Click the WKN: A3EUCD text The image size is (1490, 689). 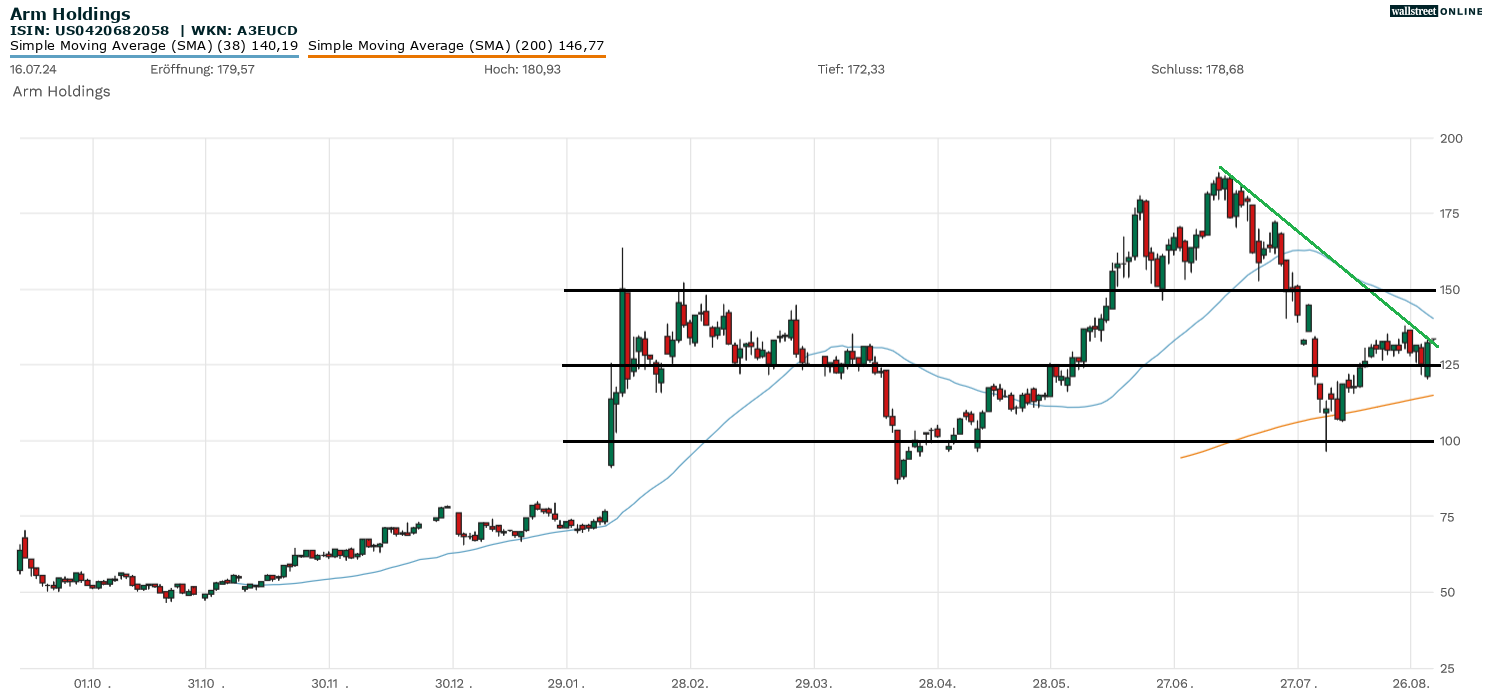point(243,31)
